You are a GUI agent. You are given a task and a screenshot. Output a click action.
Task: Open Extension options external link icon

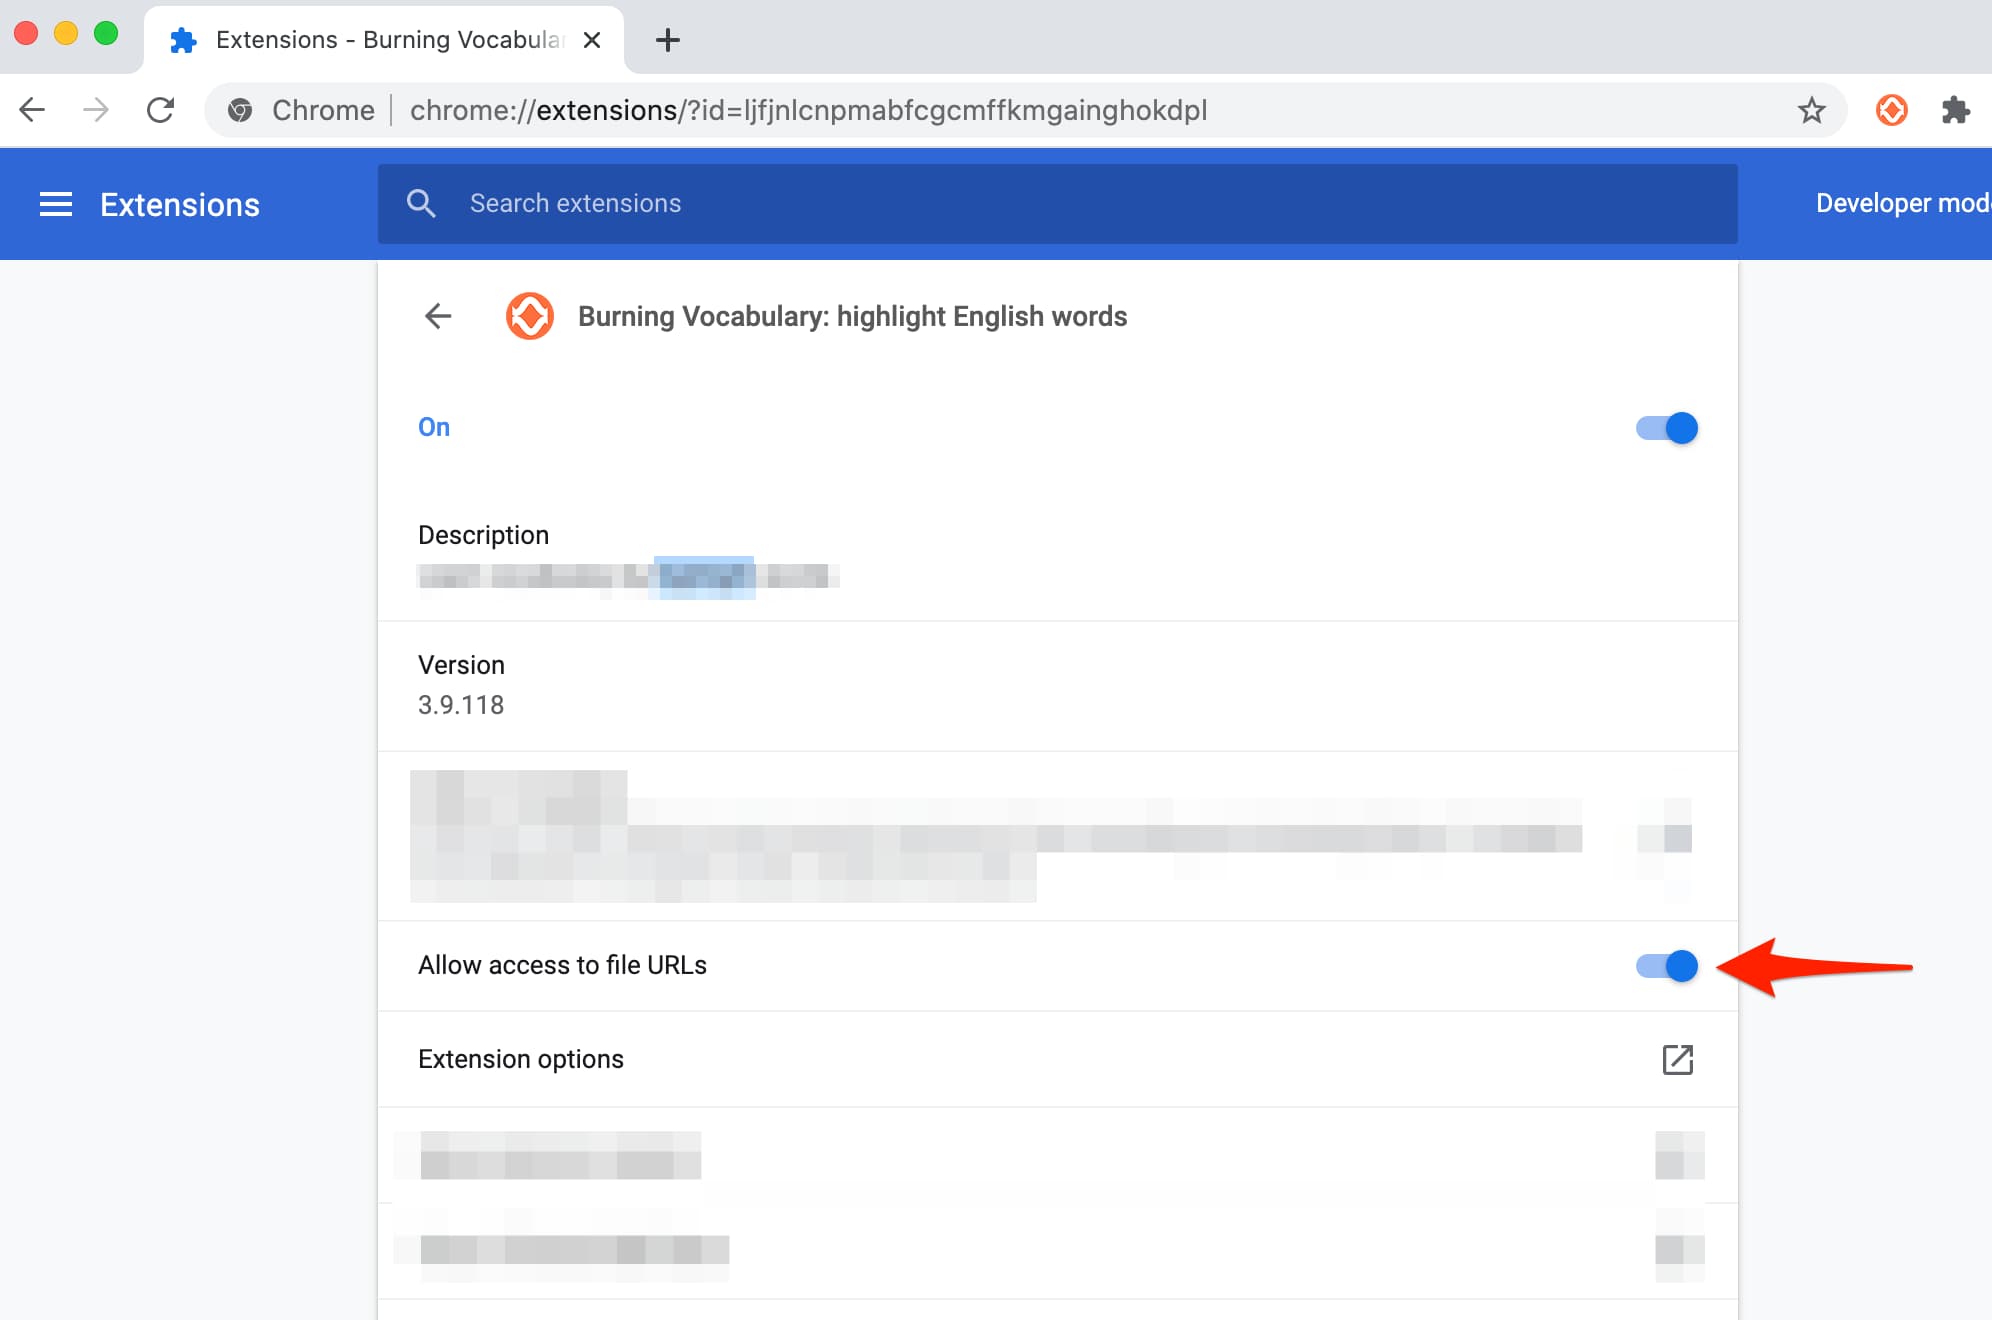point(1677,1059)
